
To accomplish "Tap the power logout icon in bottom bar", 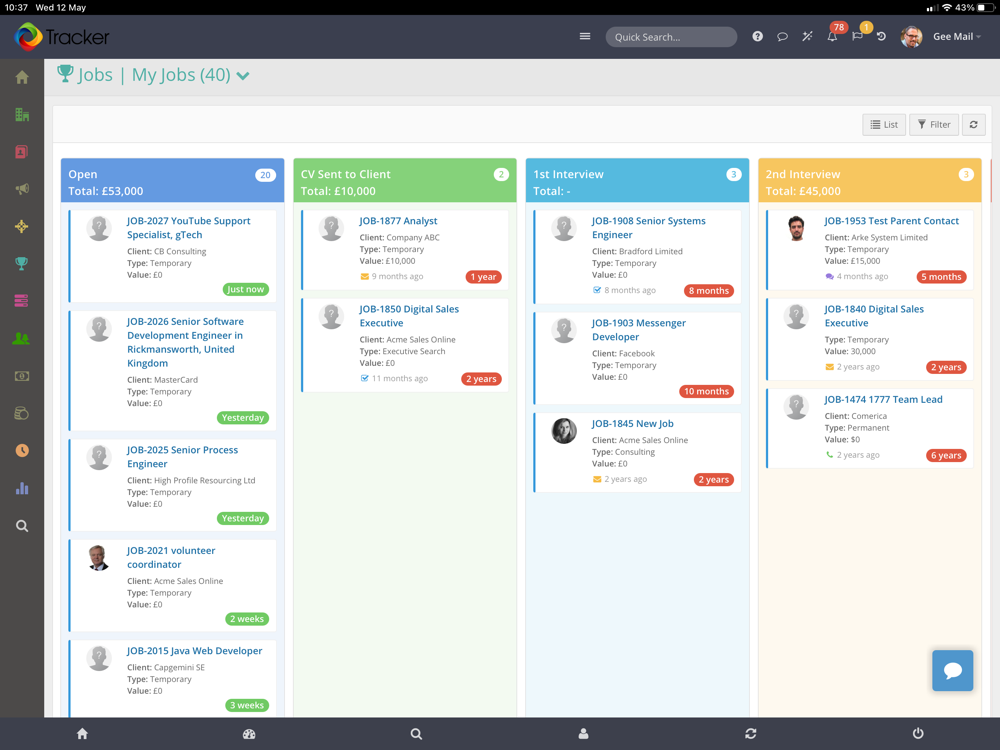I will click(x=918, y=733).
